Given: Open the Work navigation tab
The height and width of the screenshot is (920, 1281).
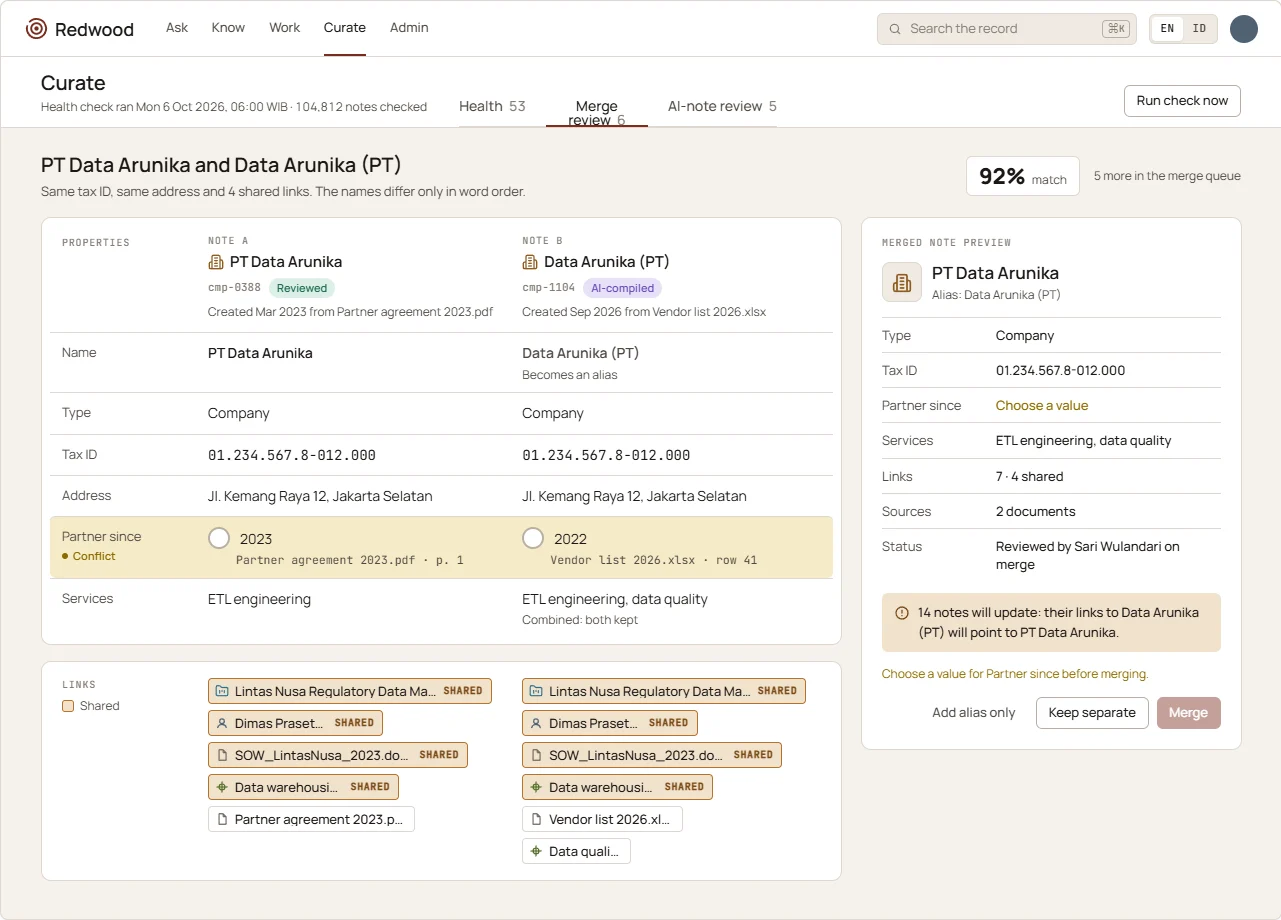Looking at the screenshot, I should click(x=285, y=28).
